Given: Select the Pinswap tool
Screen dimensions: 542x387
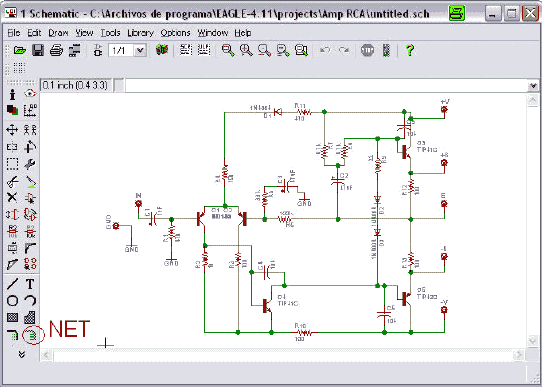Looking at the screenshot, I should click(x=12, y=215).
